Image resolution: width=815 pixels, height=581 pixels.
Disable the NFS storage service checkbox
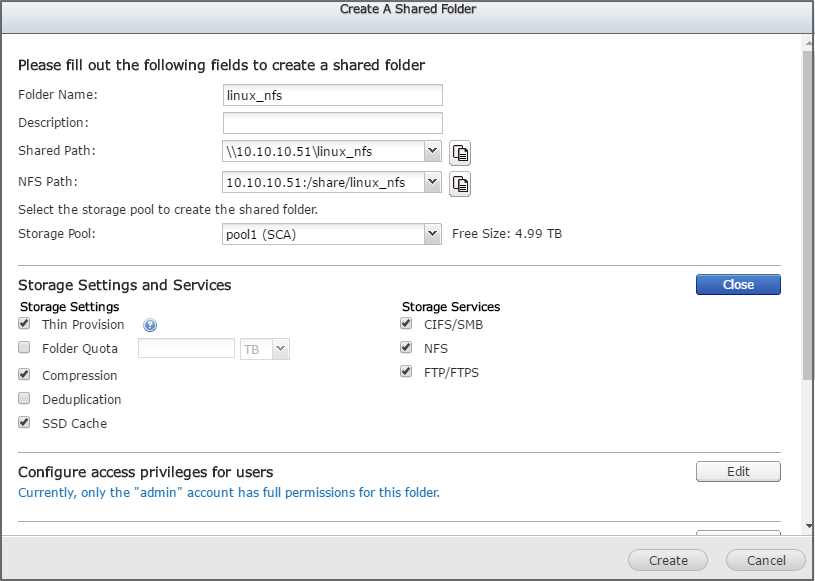pos(406,348)
